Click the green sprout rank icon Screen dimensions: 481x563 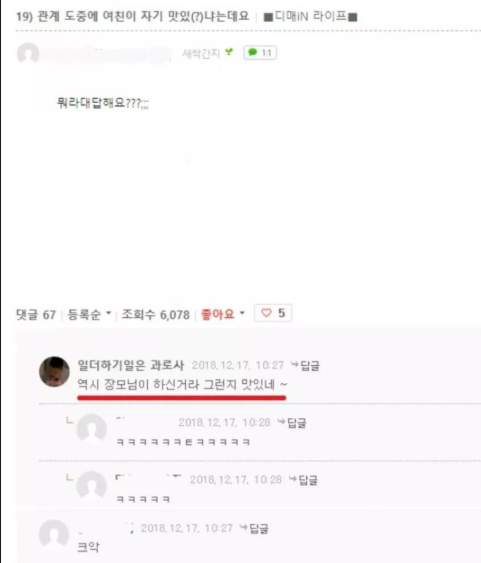tap(229, 52)
